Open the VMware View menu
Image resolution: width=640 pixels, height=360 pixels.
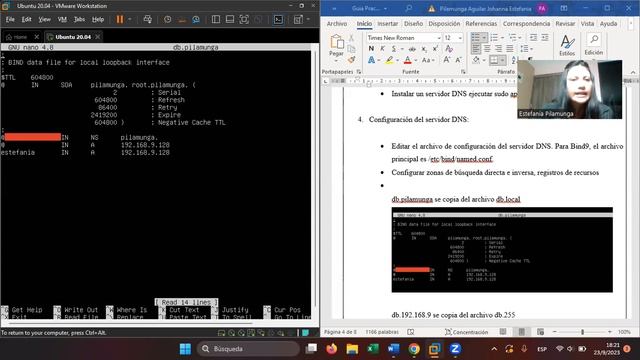pyautogui.click(x=44, y=19)
